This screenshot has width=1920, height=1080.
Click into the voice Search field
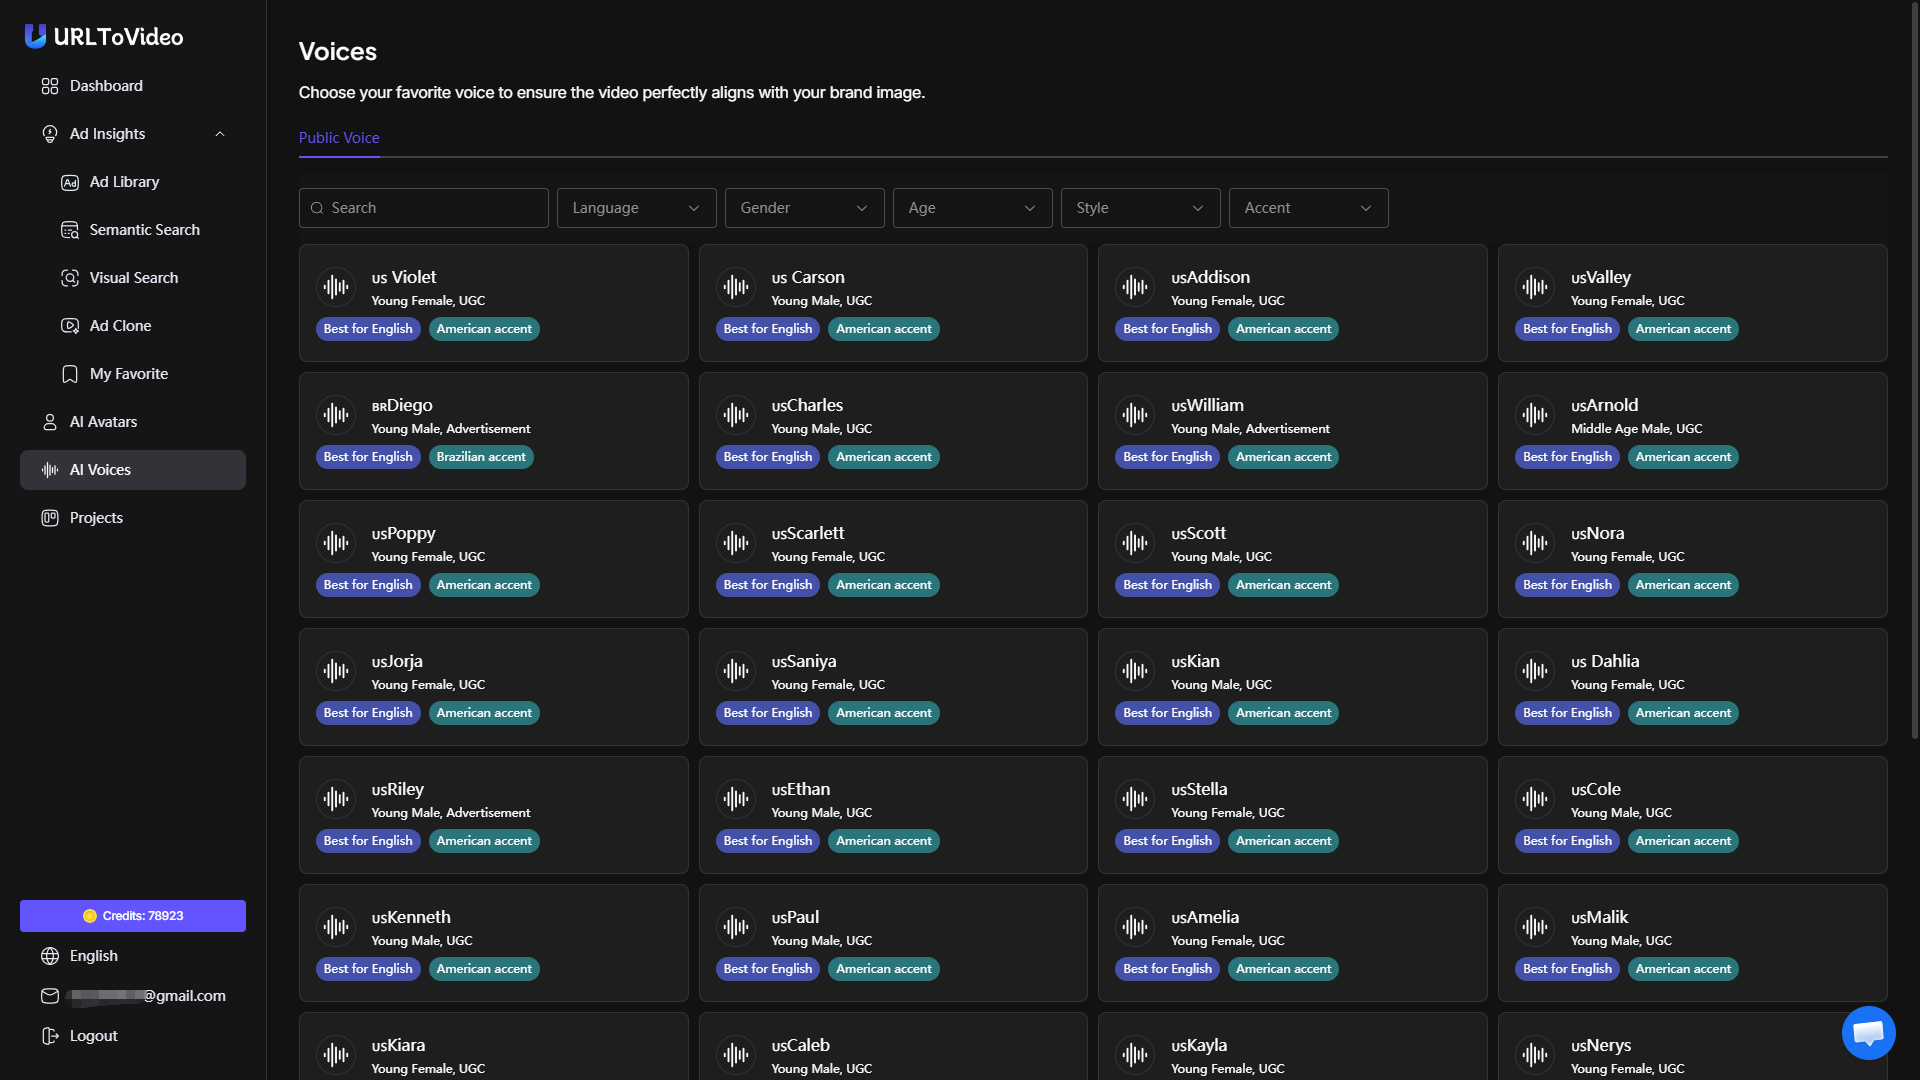424,208
